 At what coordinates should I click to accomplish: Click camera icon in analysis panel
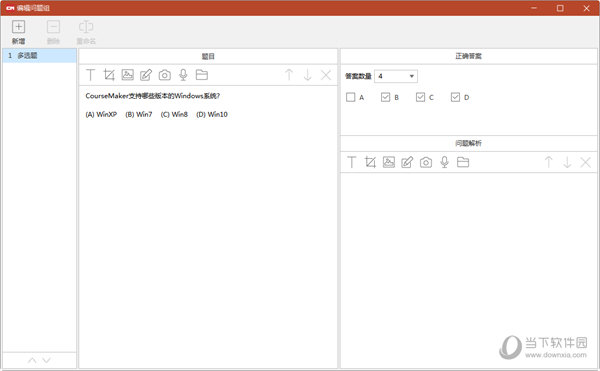[x=426, y=162]
